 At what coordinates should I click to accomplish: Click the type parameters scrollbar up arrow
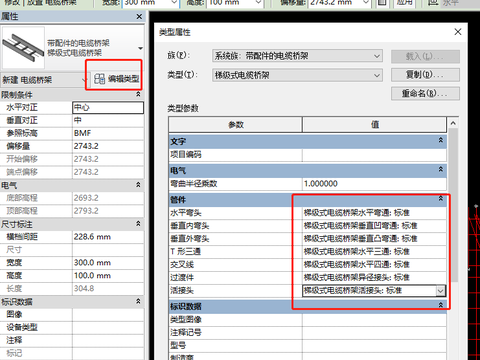pos(453,123)
